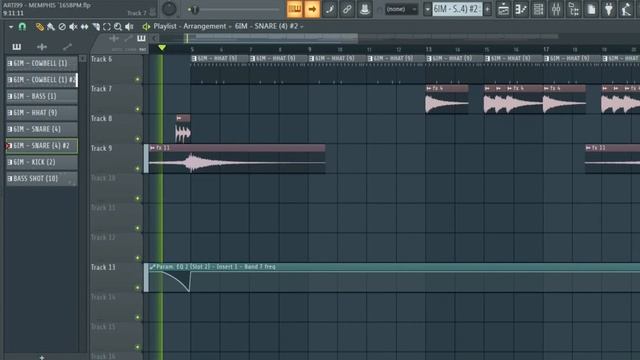Add a new pattern with plus button
This screenshot has height=360, width=640.
tap(487, 9)
